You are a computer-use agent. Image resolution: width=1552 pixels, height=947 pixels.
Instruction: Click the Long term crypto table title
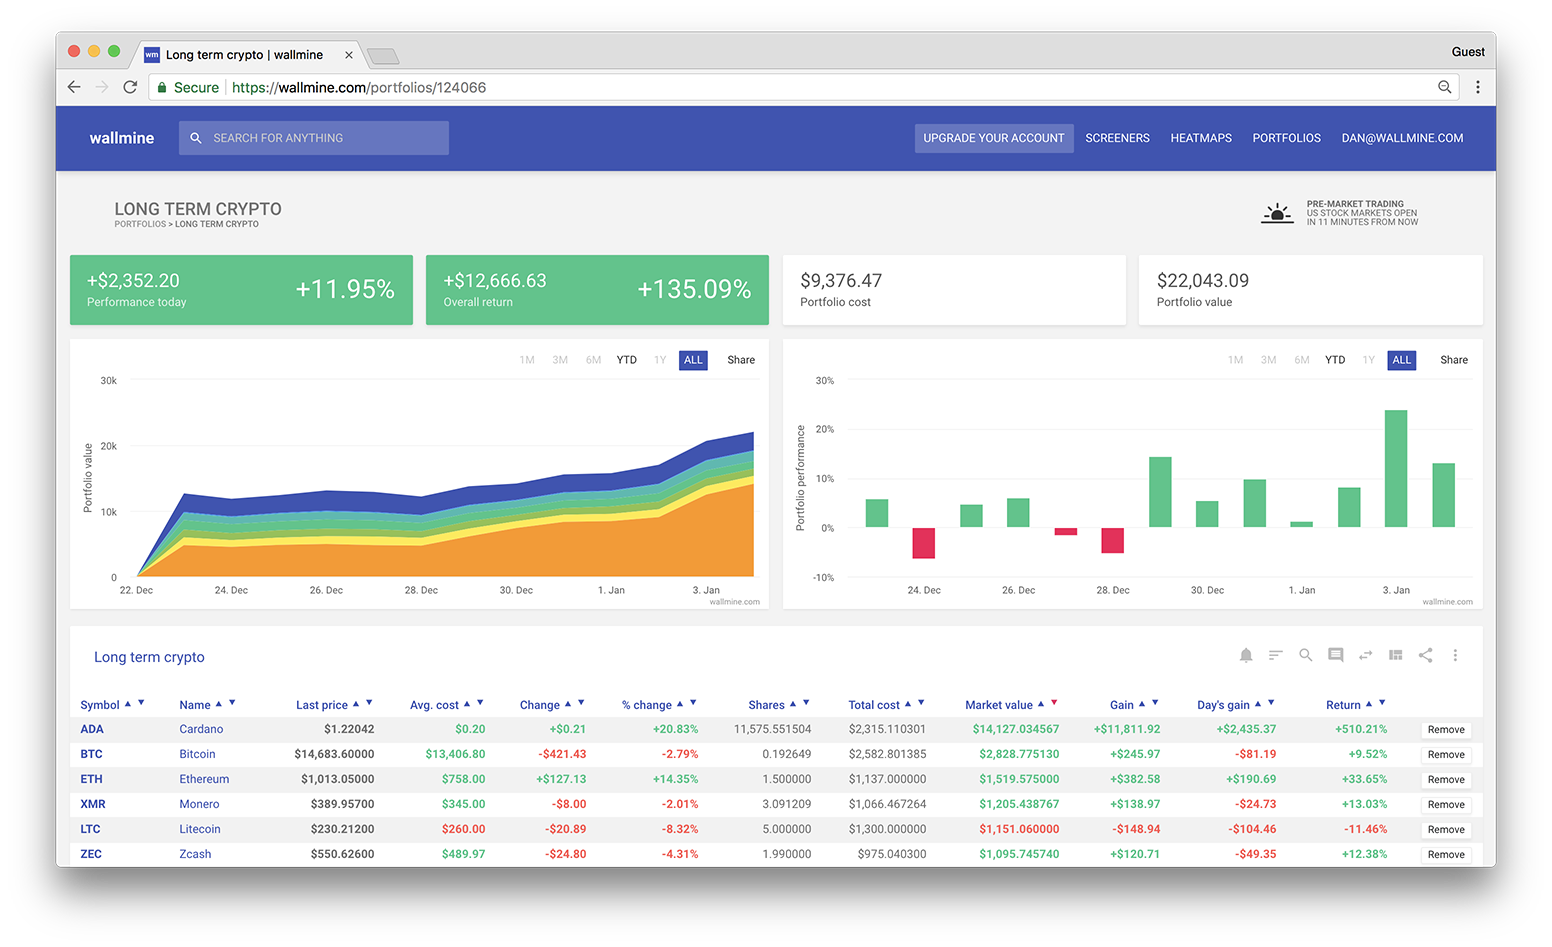149,657
